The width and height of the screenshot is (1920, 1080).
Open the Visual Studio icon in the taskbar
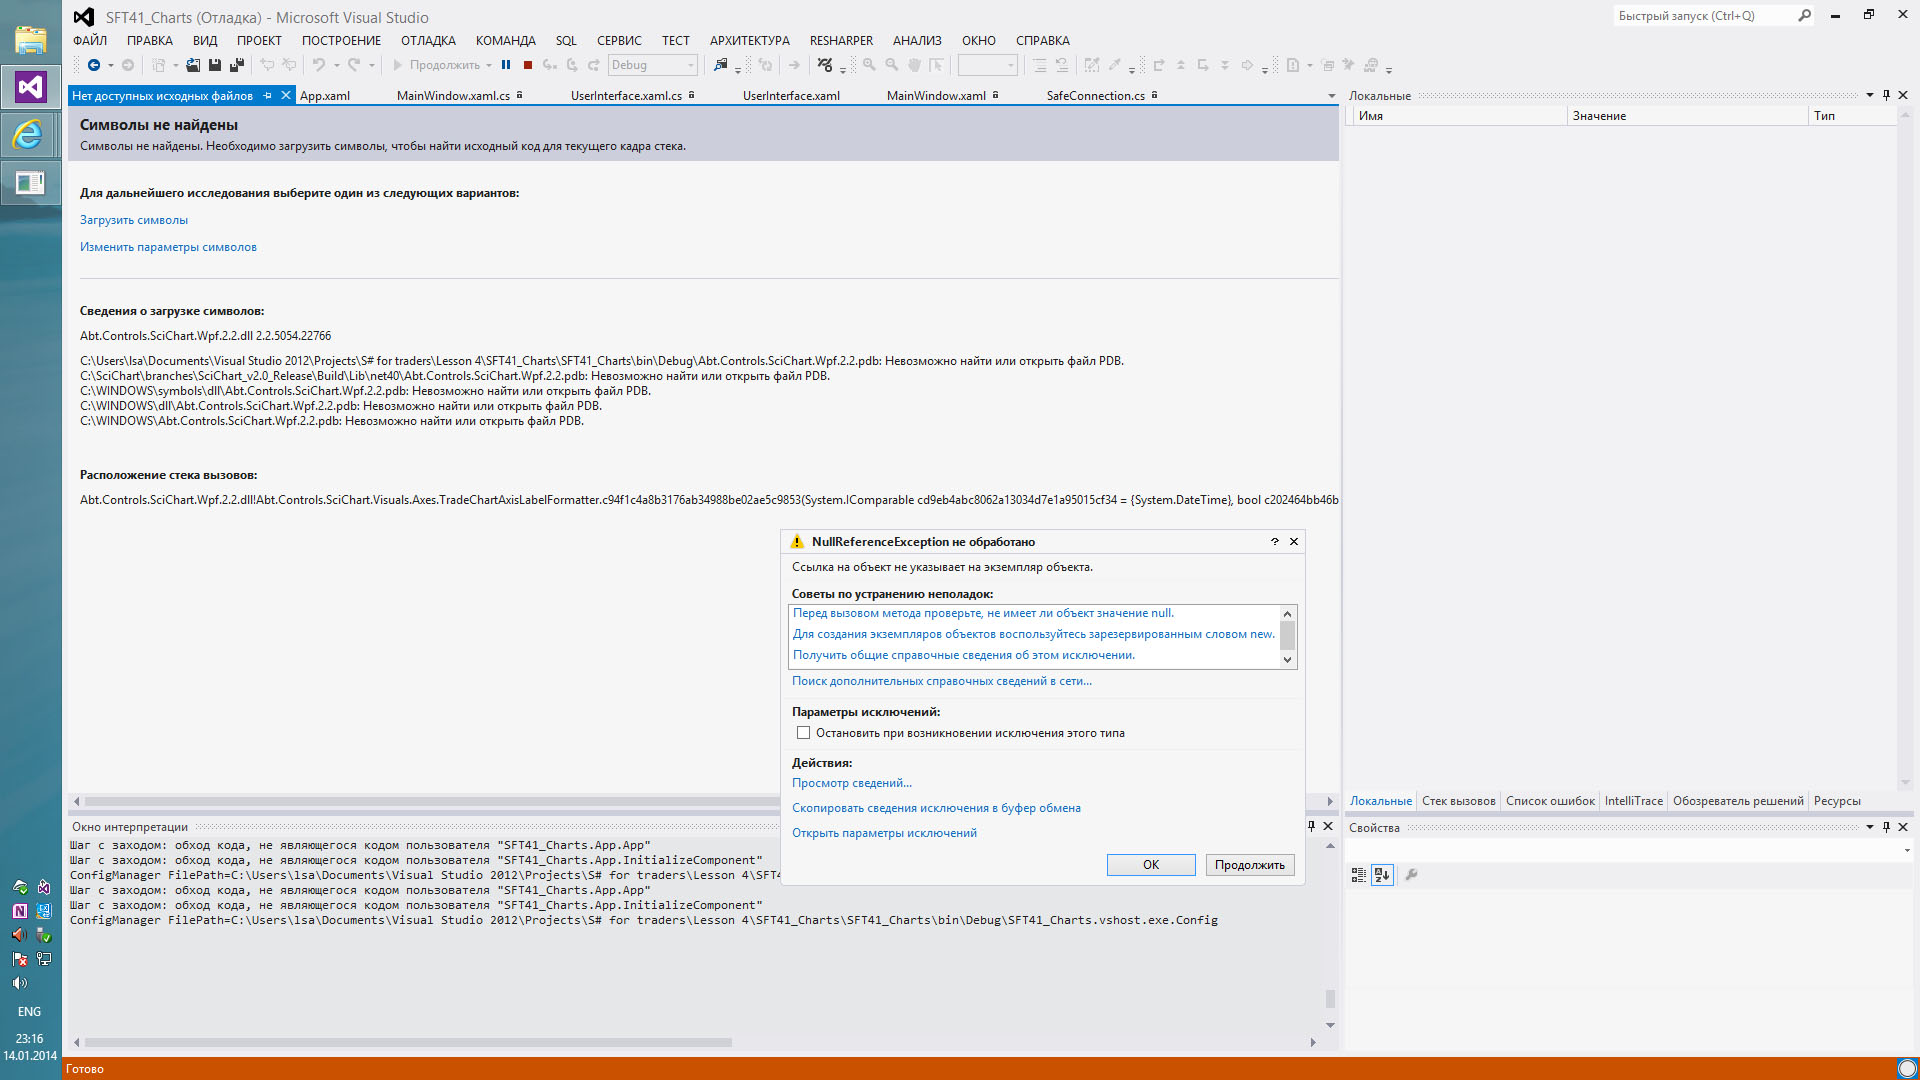point(30,88)
